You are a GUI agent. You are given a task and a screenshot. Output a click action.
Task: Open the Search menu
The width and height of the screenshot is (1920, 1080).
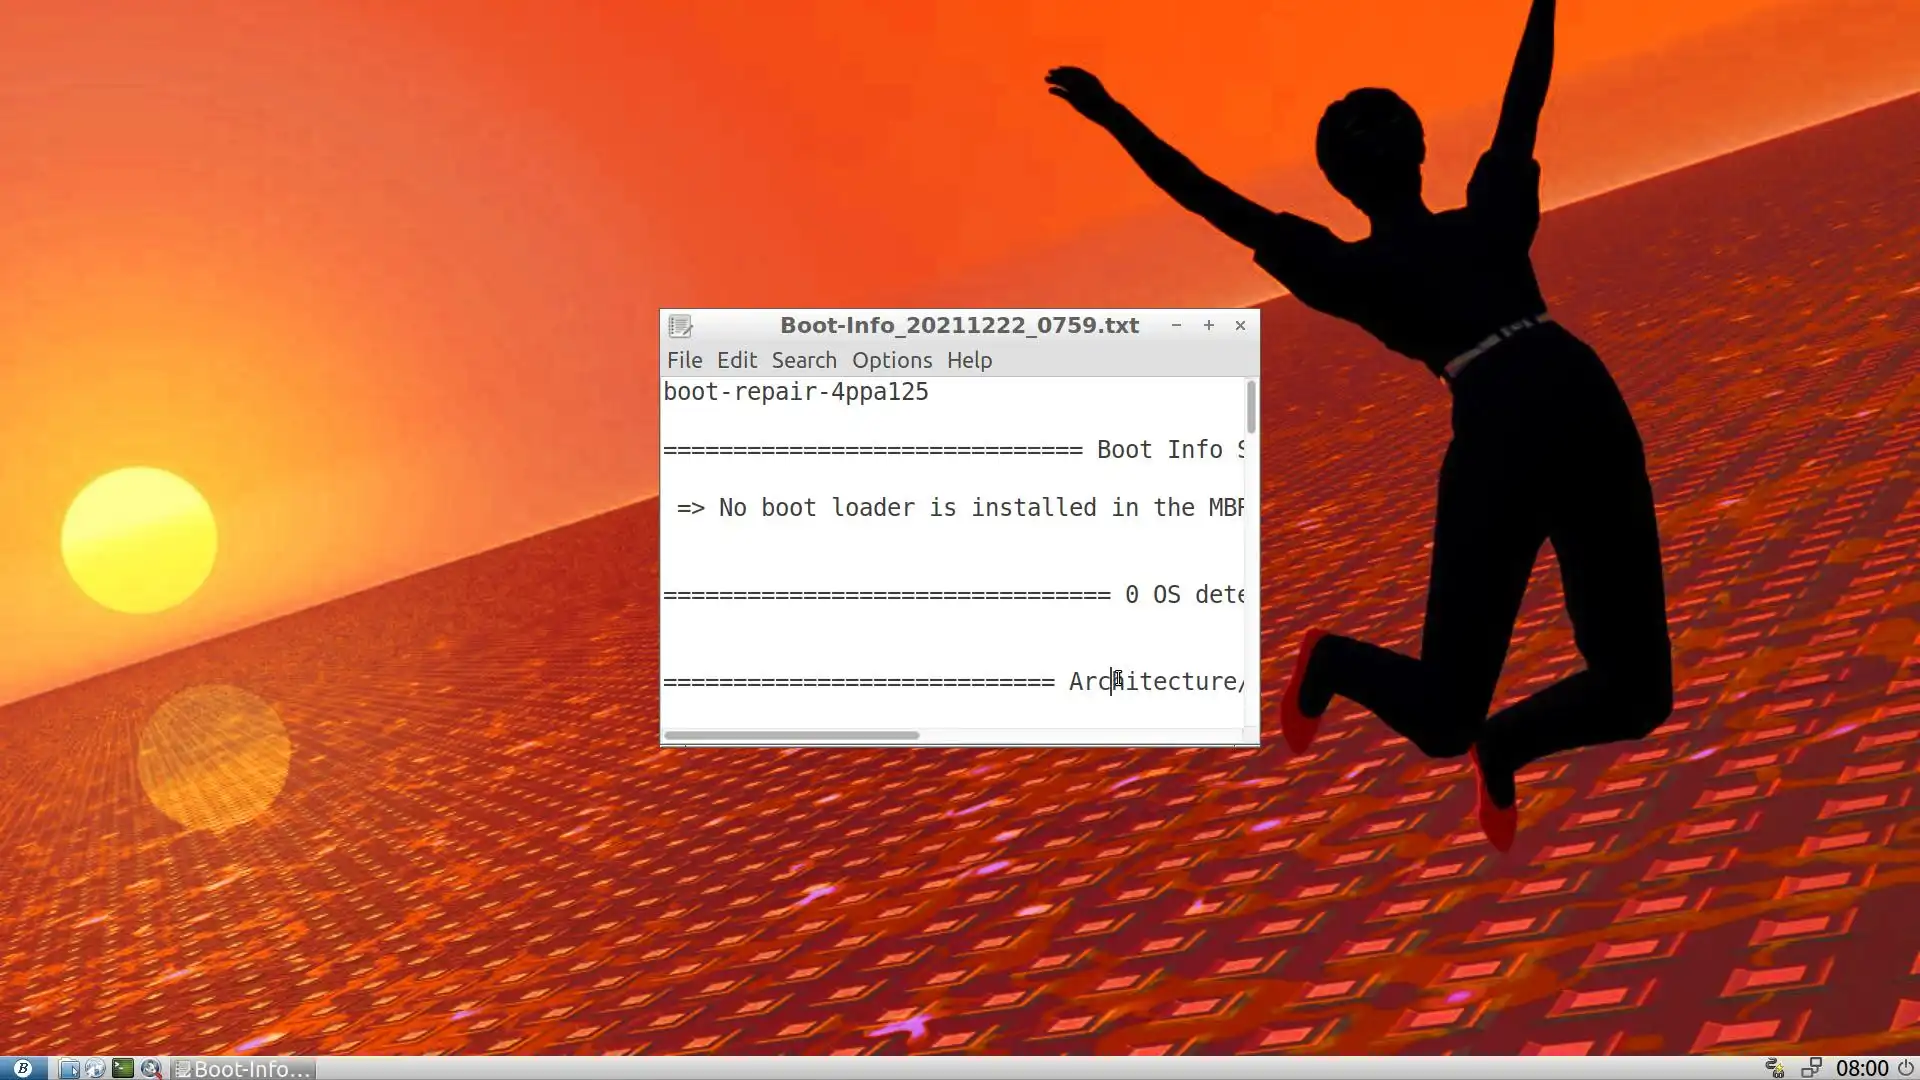point(804,360)
